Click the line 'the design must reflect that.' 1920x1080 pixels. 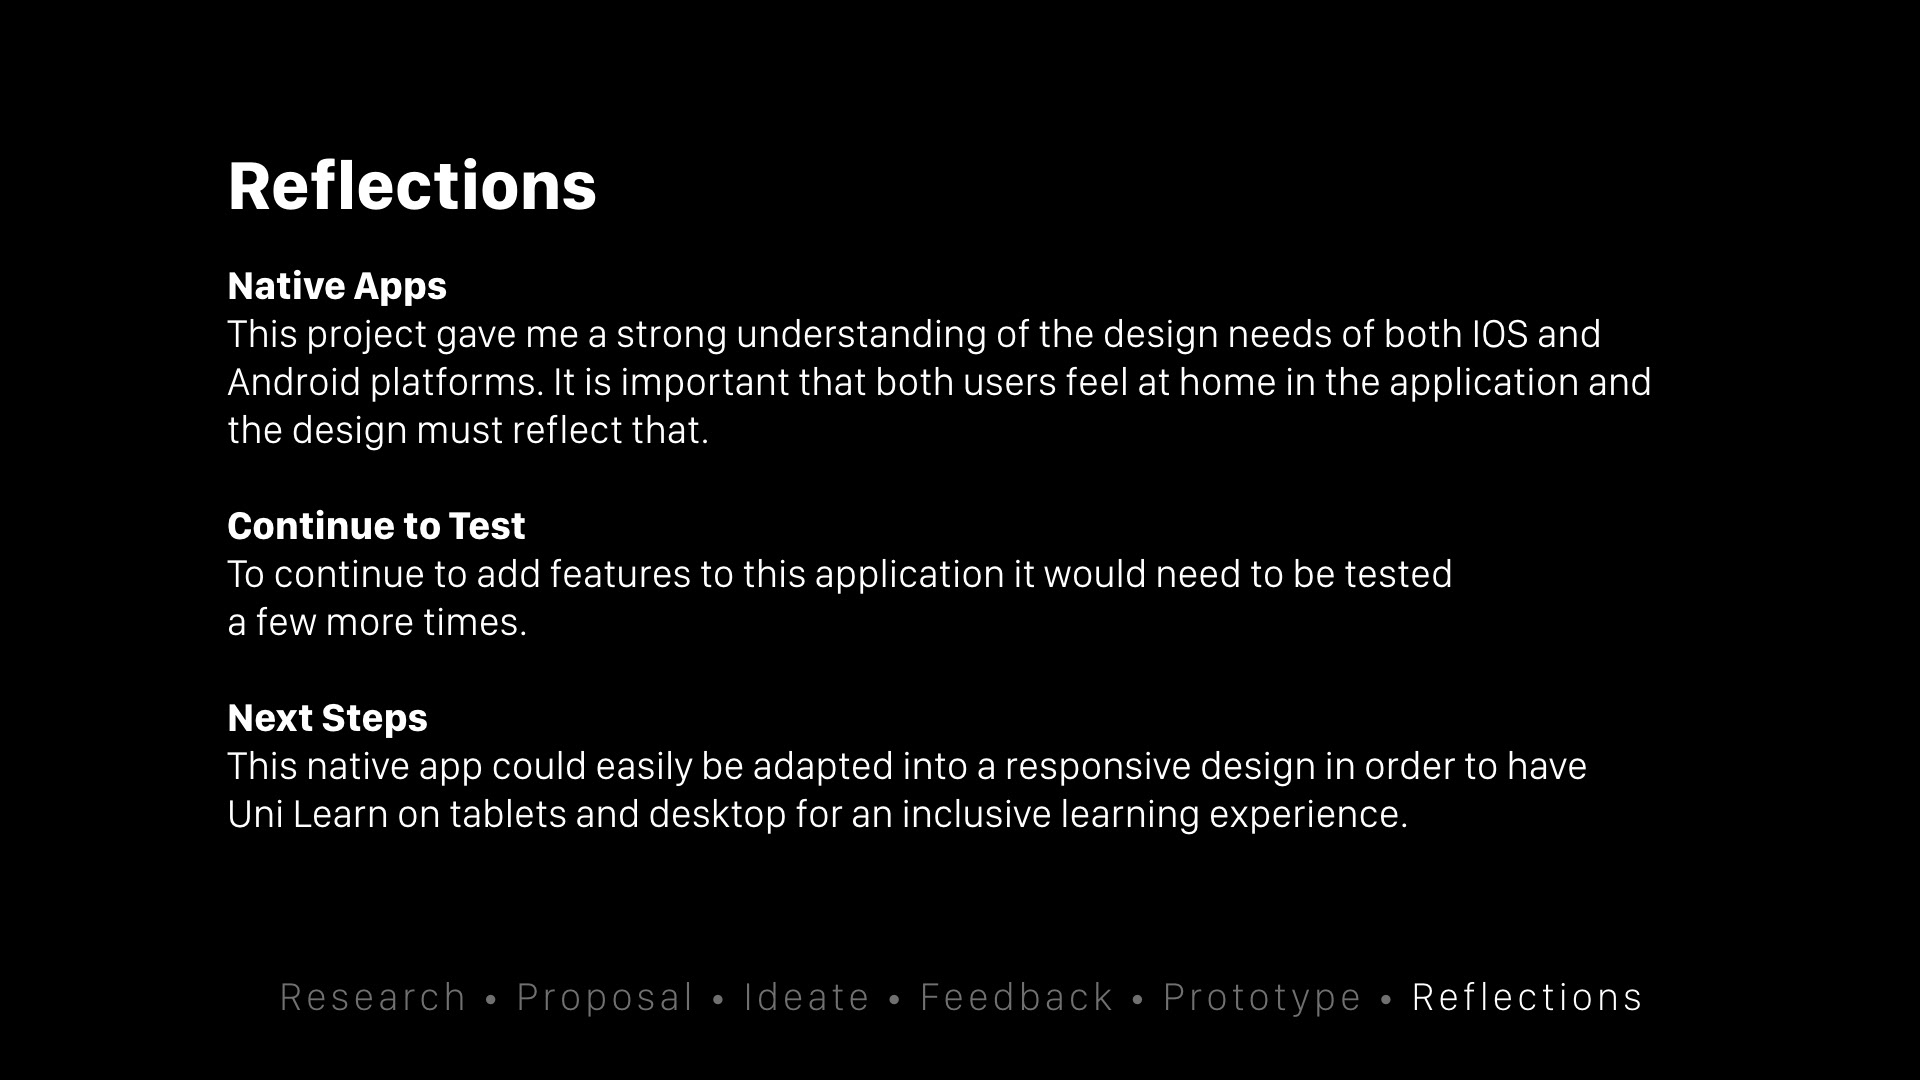(x=468, y=430)
